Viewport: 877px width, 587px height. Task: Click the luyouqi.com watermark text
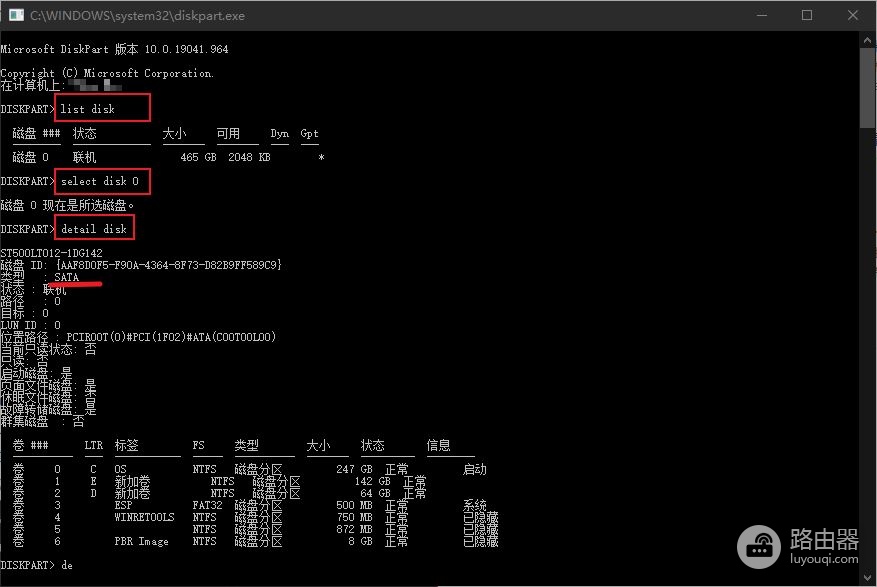tap(824, 559)
